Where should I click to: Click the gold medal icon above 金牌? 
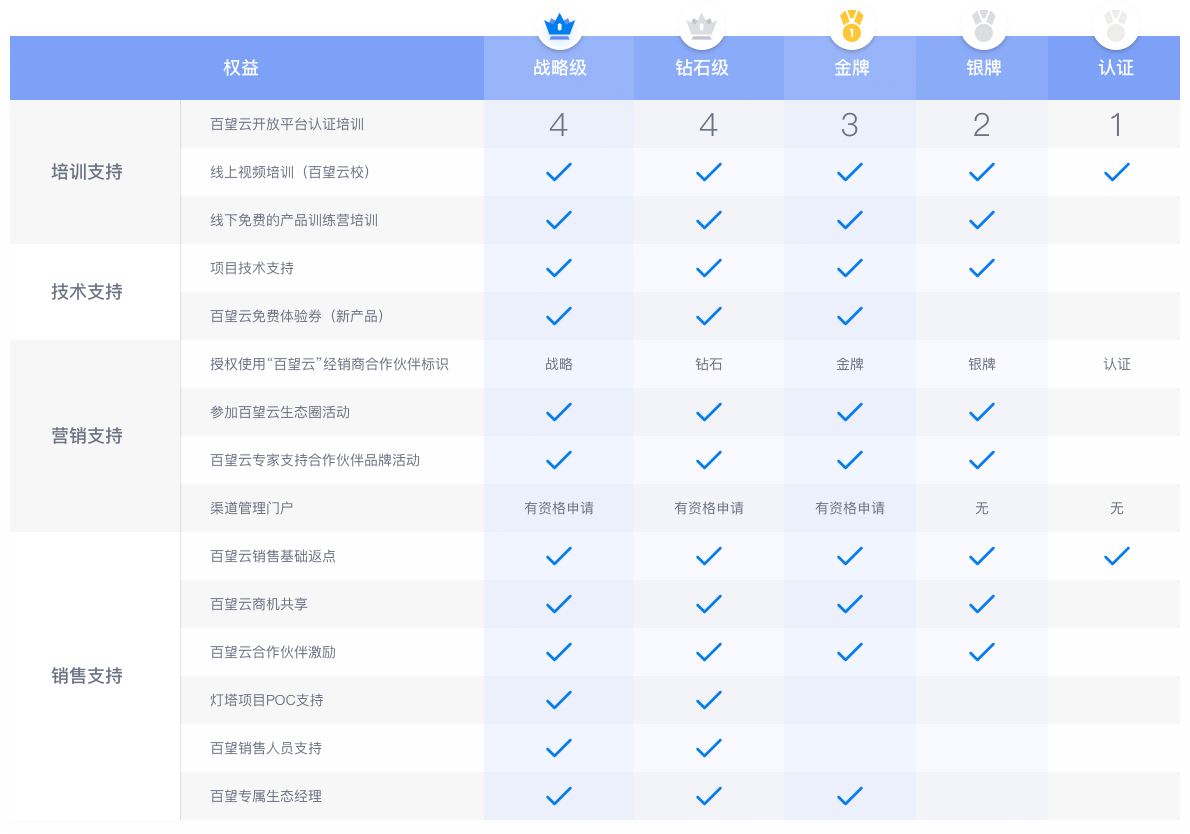pyautogui.click(x=852, y=26)
